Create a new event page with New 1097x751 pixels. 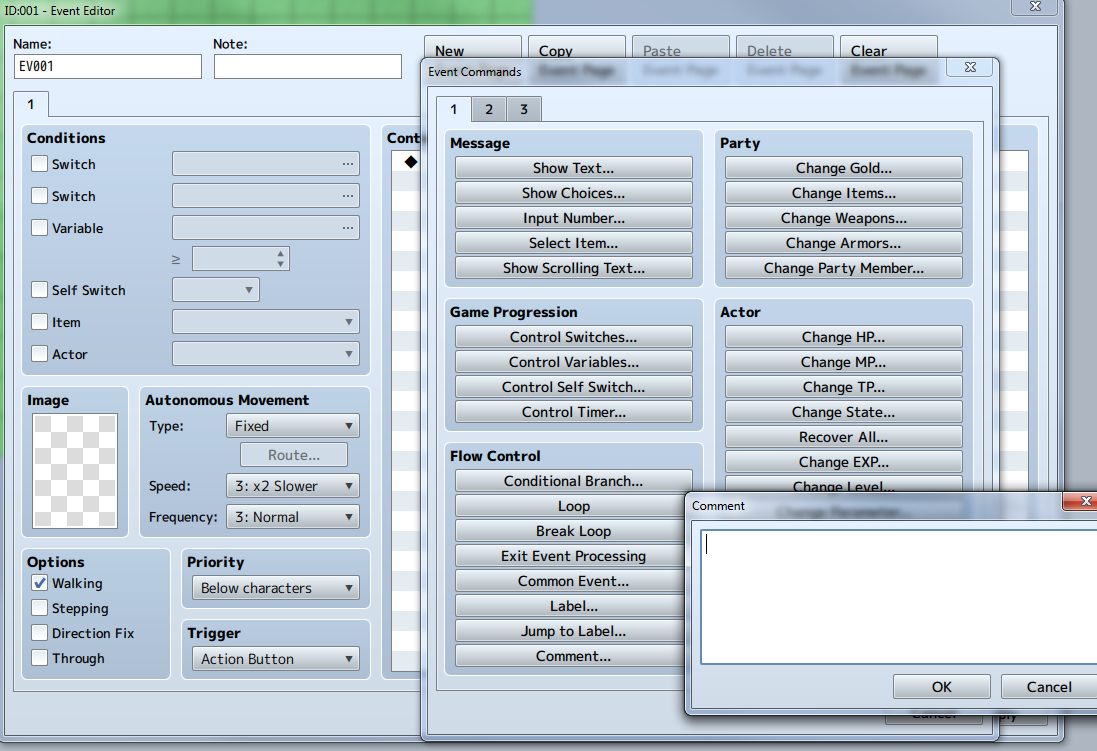coord(472,50)
